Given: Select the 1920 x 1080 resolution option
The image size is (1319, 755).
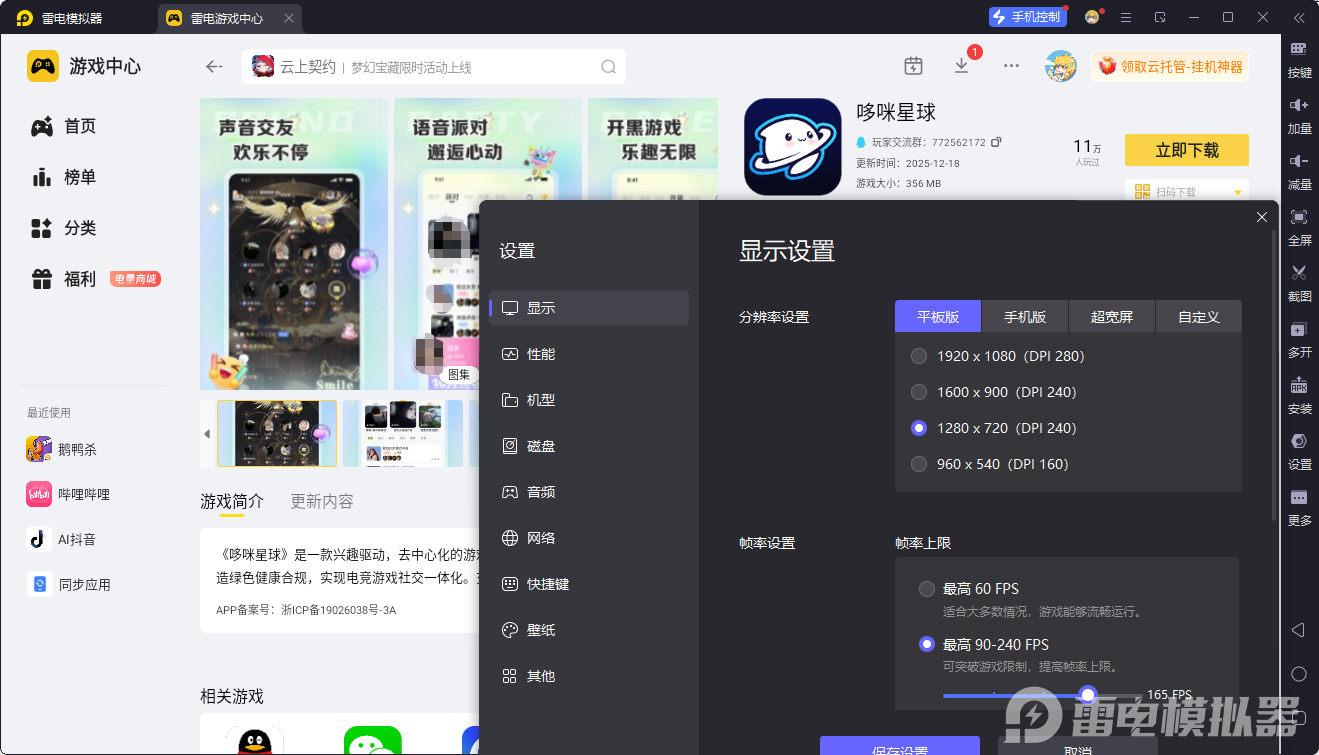Looking at the screenshot, I should [919, 356].
